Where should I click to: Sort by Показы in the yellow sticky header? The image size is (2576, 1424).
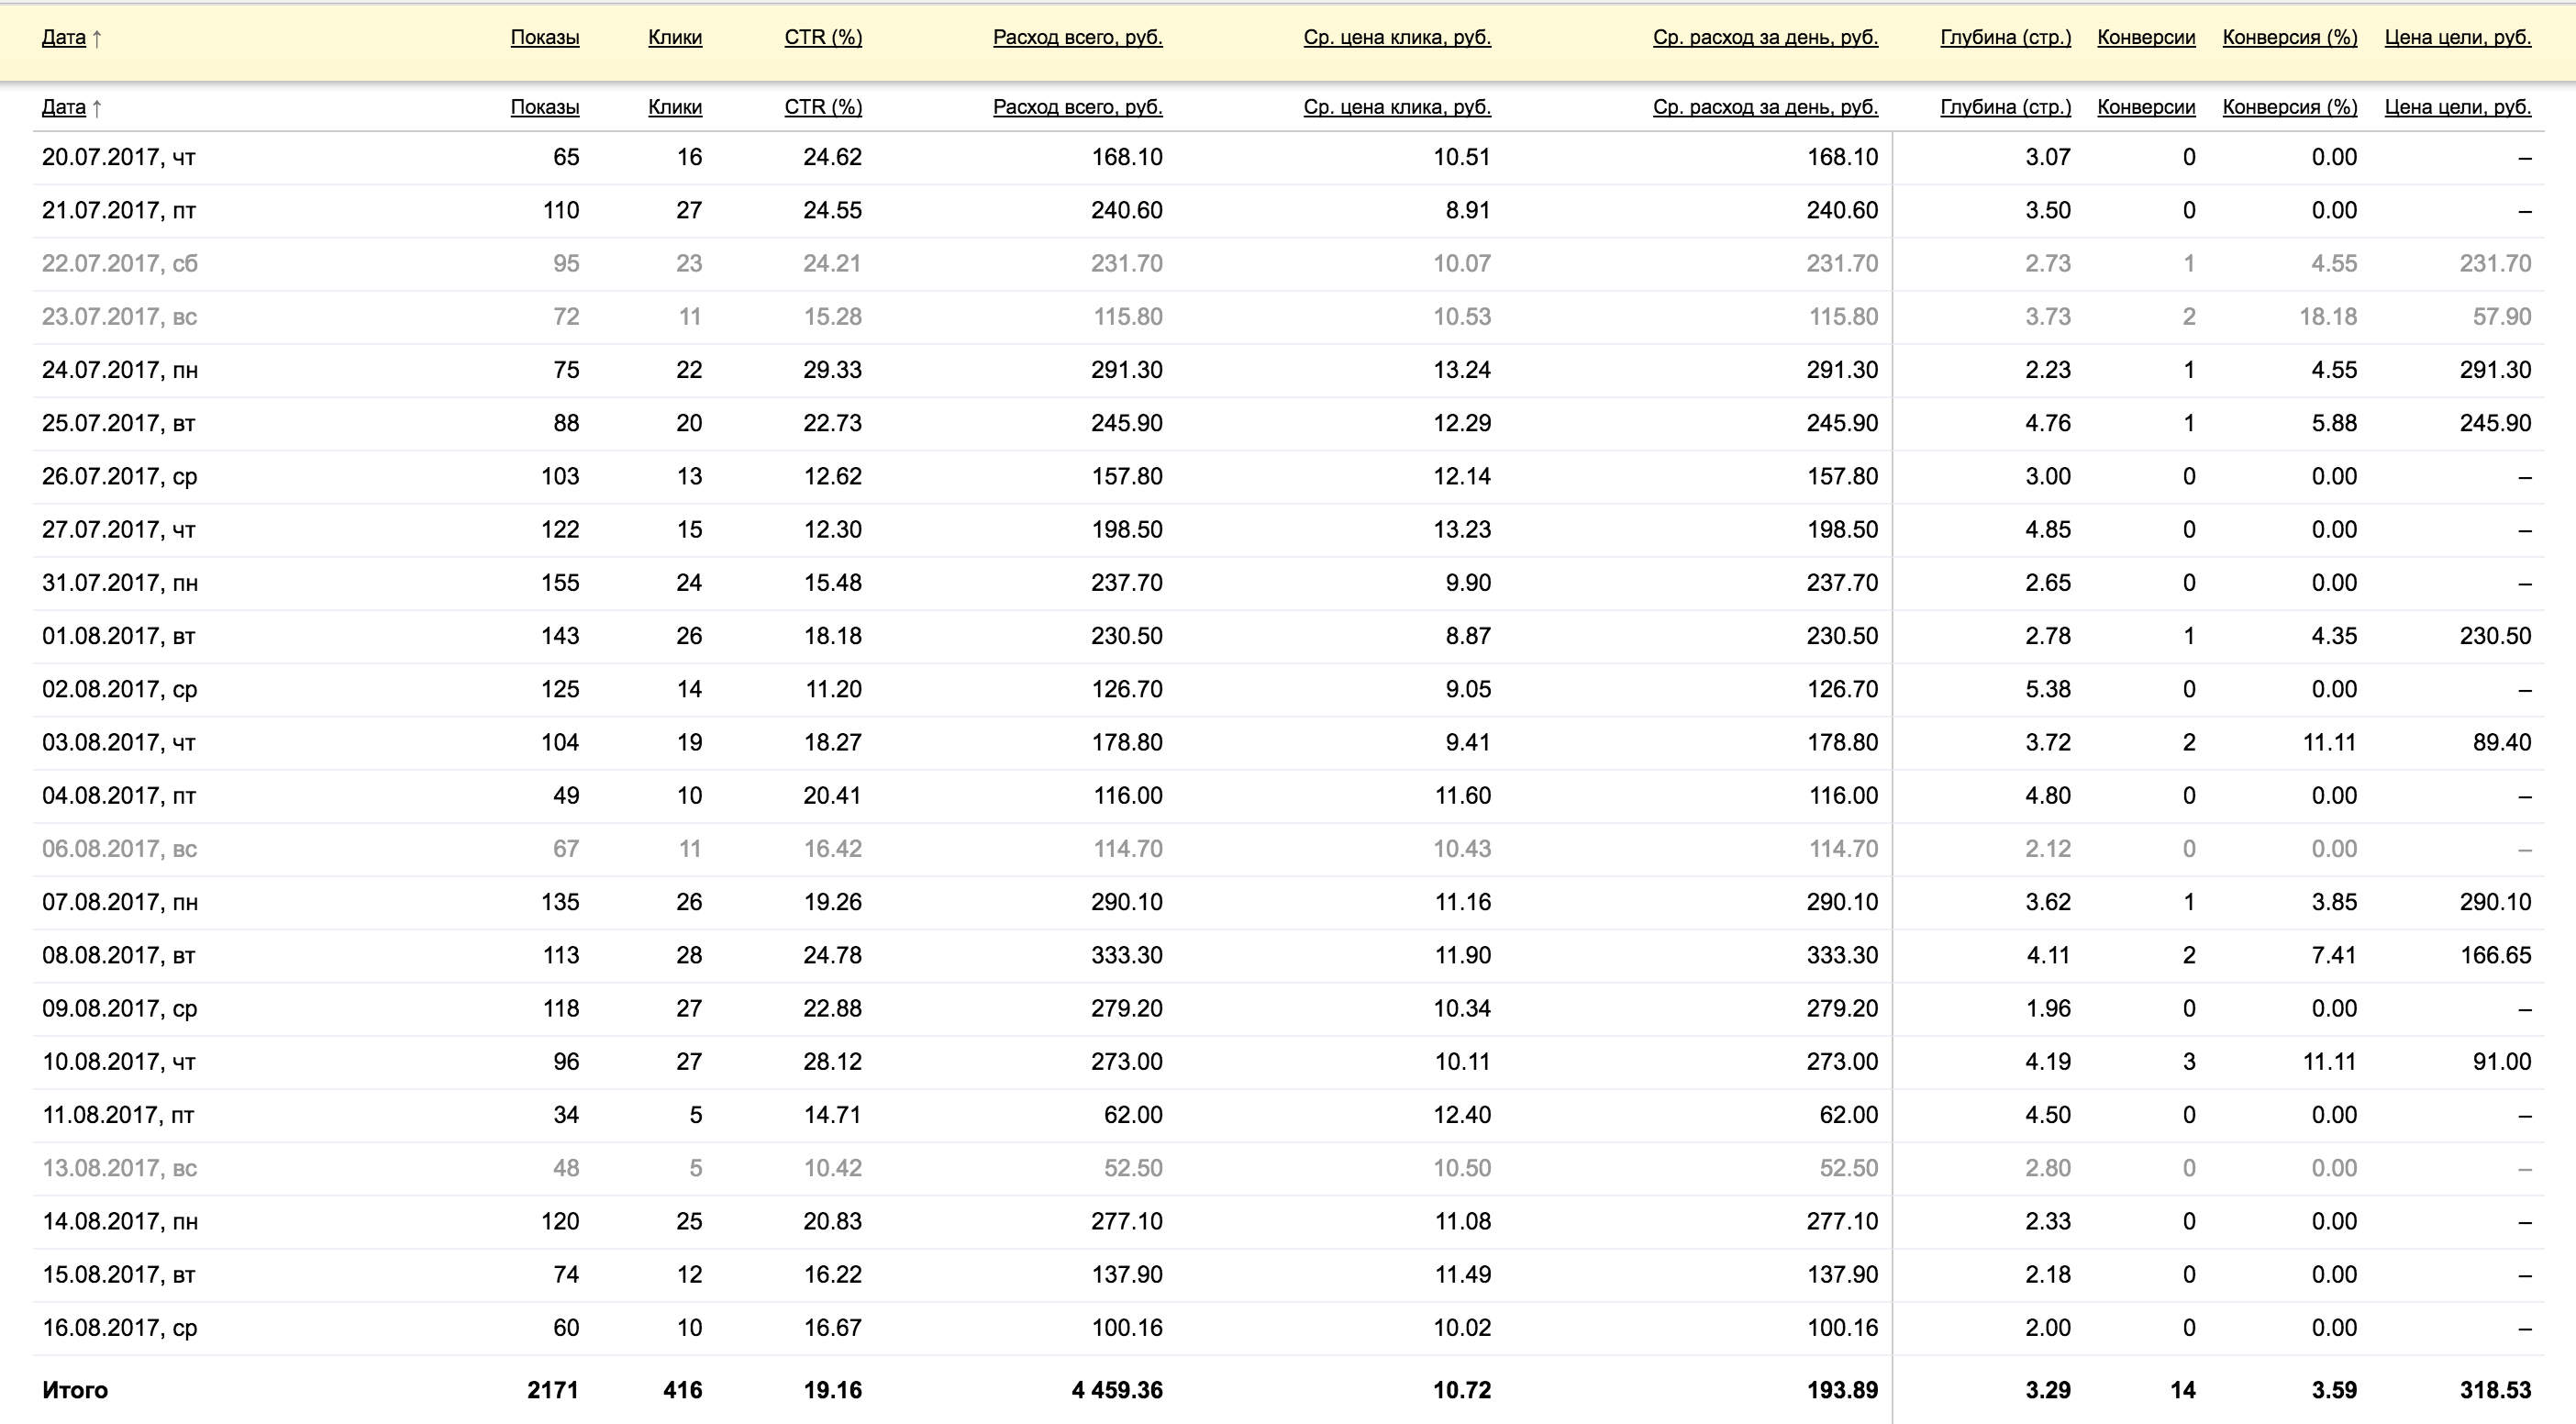(x=544, y=38)
